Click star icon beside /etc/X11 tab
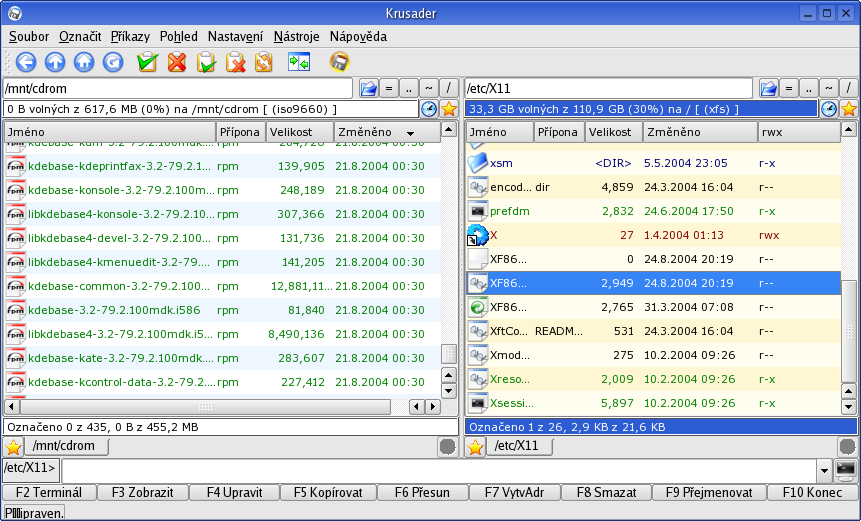 [x=475, y=447]
